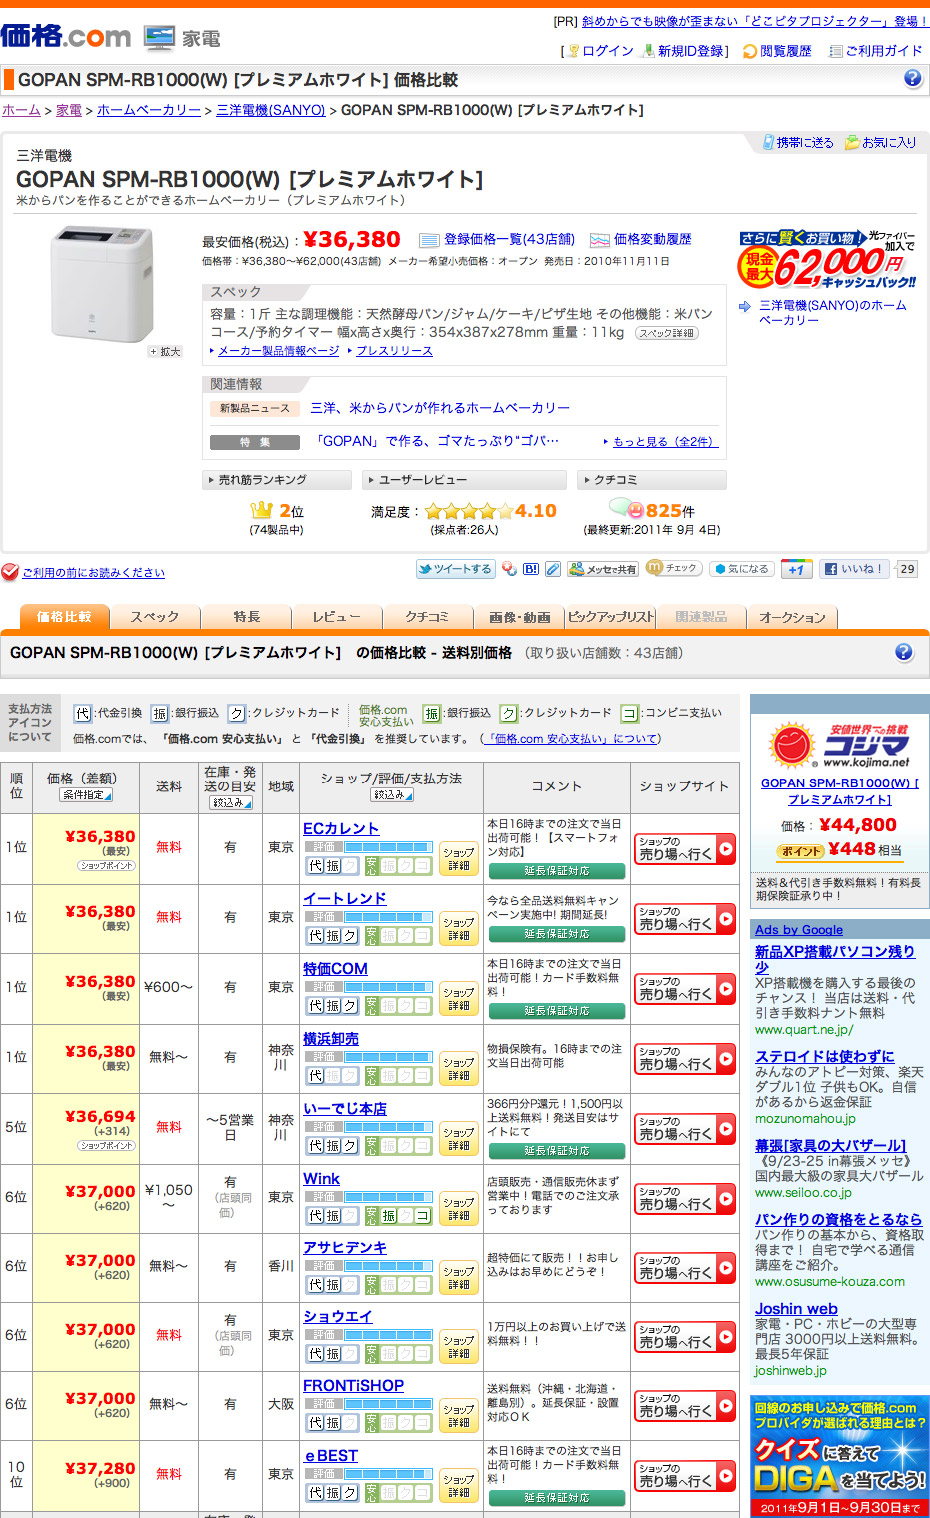Click コジマ advertisement logo
The image size is (930, 1518).
tap(839, 746)
